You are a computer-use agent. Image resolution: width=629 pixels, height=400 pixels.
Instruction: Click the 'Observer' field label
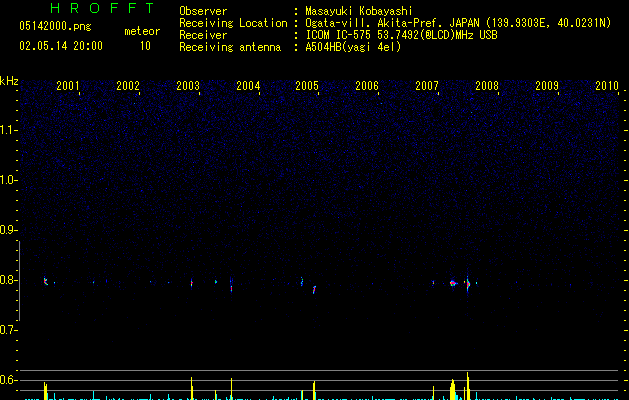(203, 11)
